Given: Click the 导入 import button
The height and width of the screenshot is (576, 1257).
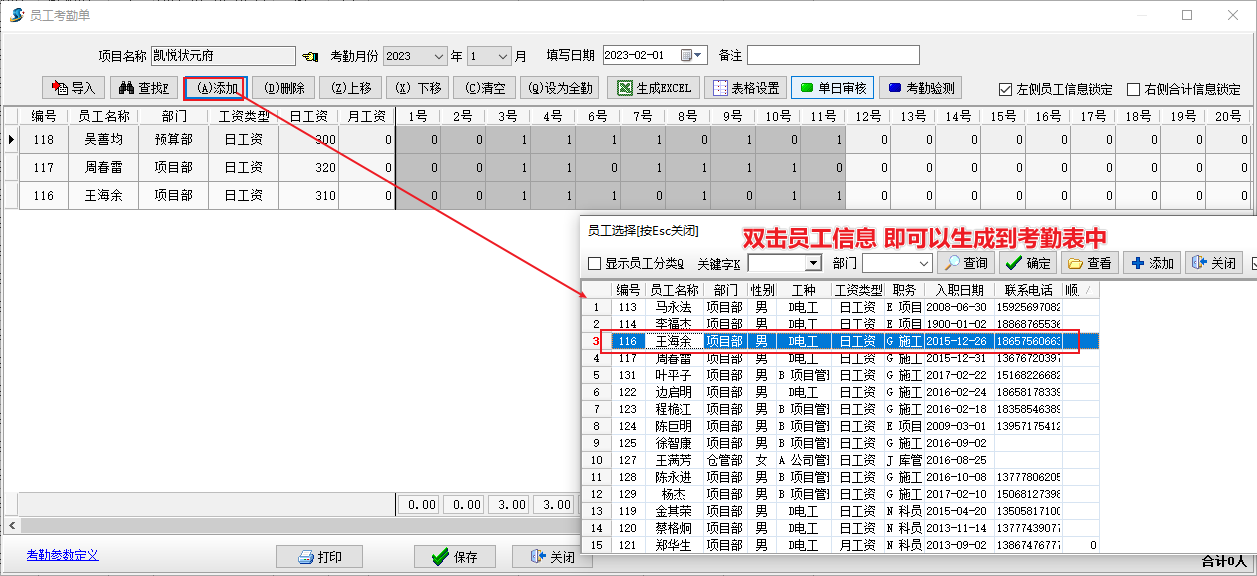Looking at the screenshot, I should point(73,88).
